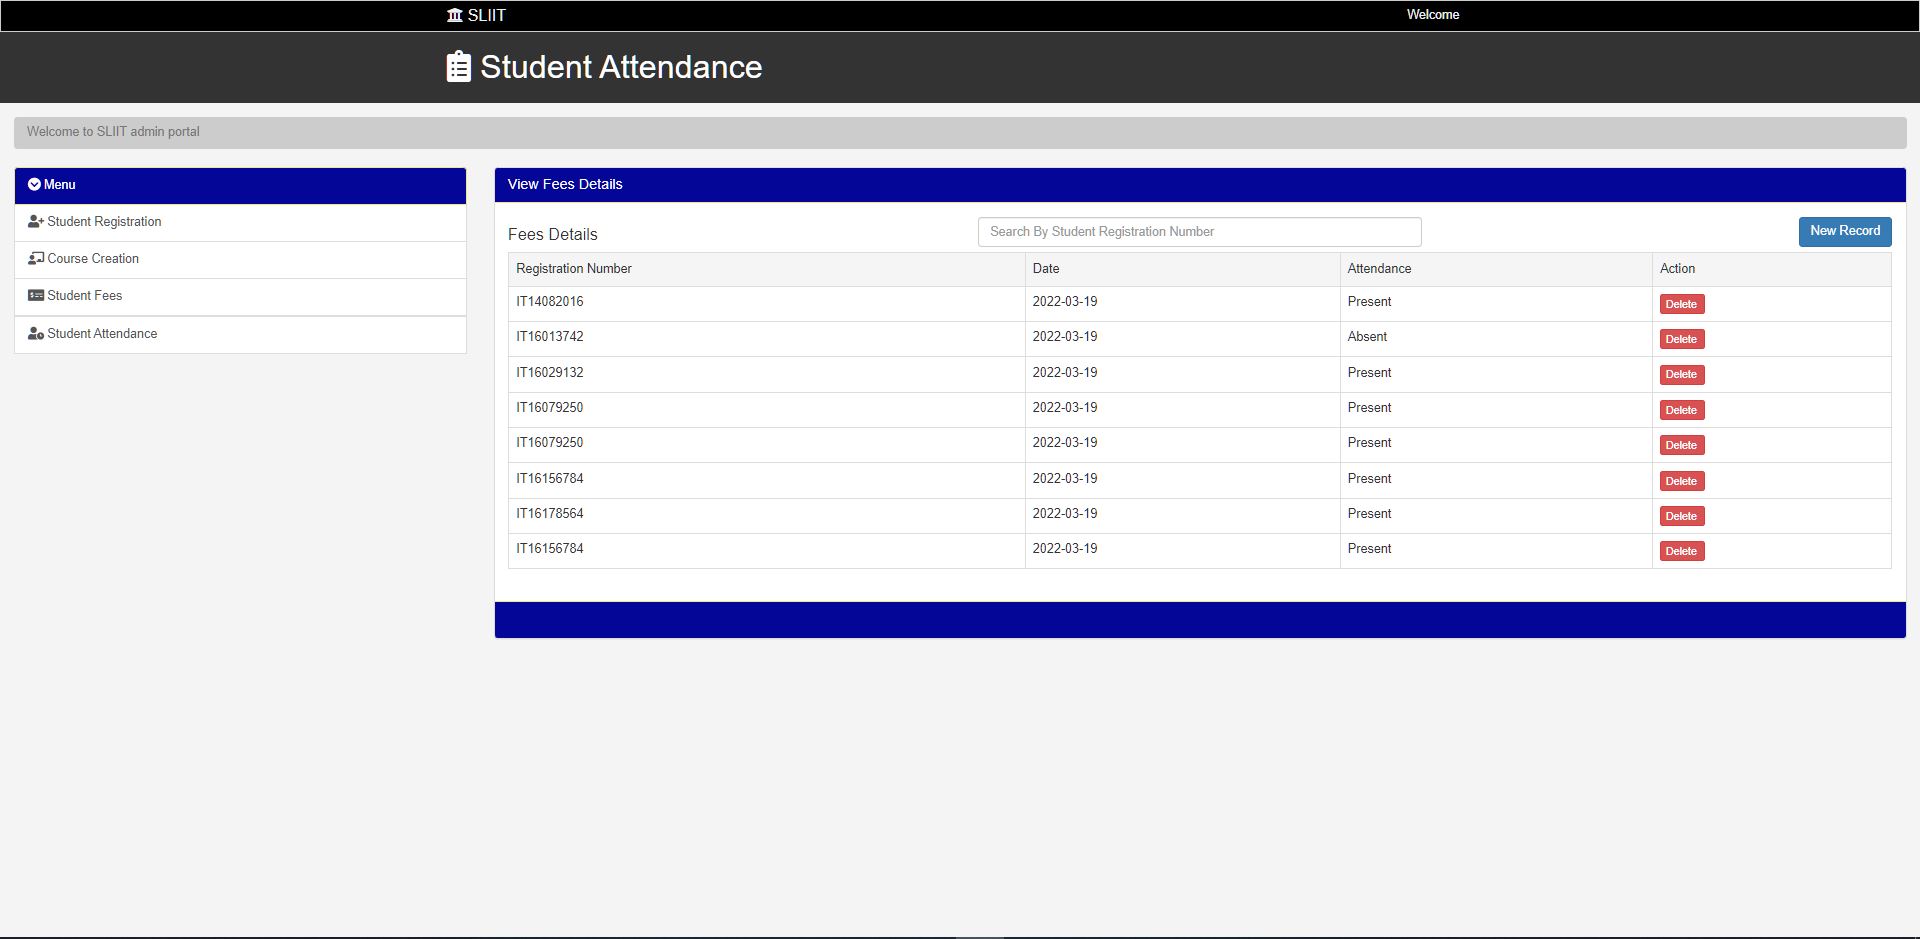Delete the IT14082016 attendance record
Image resolution: width=1920 pixels, height=939 pixels.
[x=1681, y=304]
